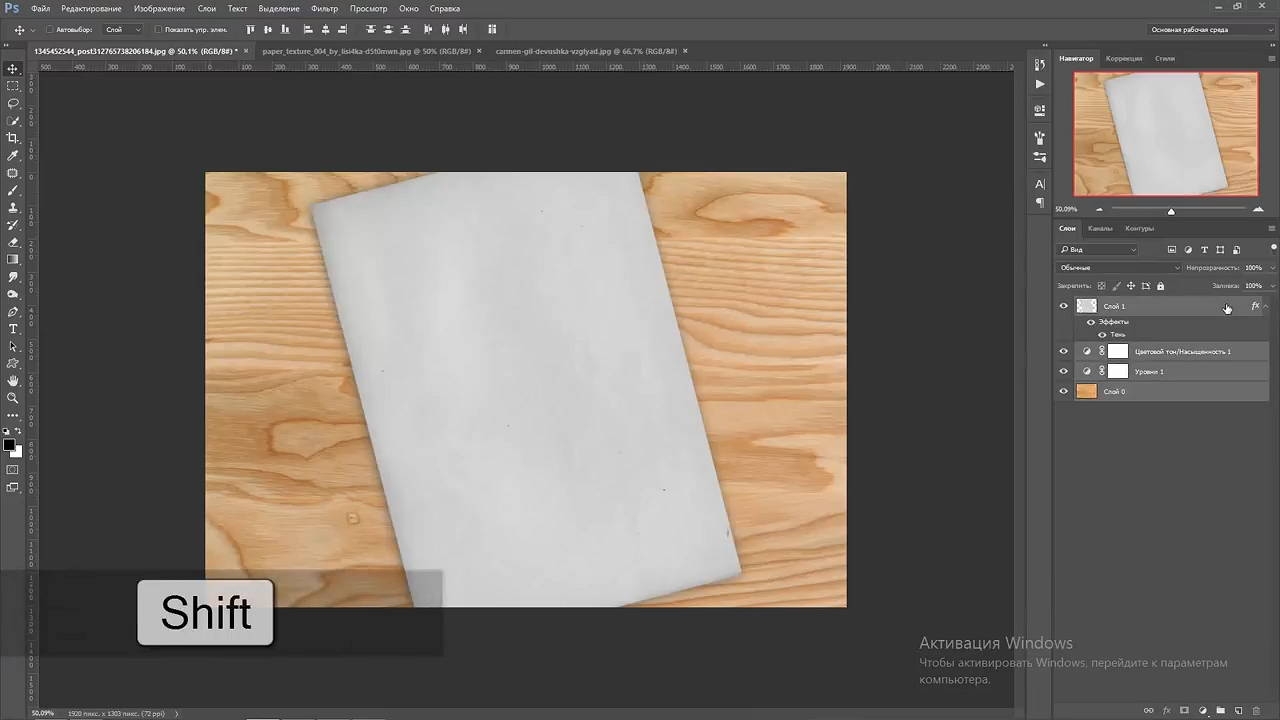Filter layers by type (T) icon
Screen dimensions: 1280x720
[1204, 250]
